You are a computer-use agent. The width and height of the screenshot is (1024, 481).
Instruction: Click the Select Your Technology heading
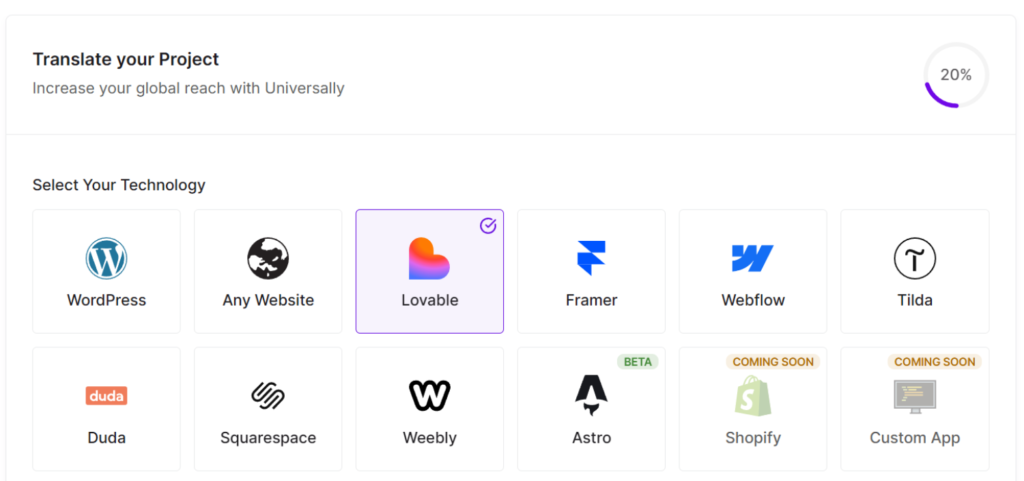pos(119,185)
